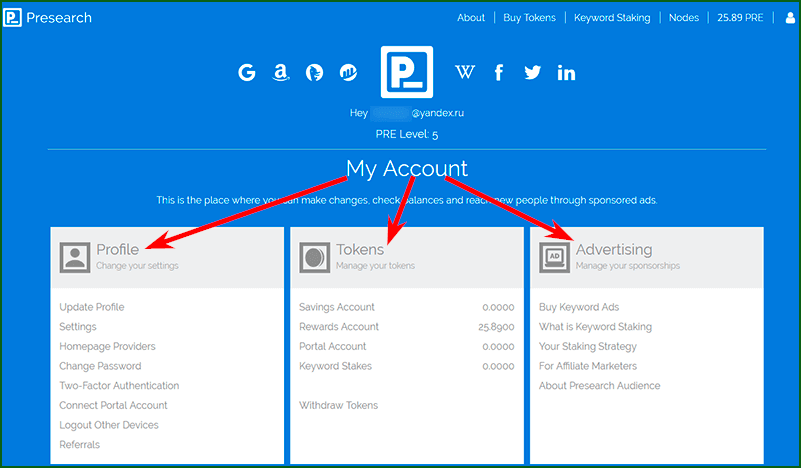Viewport: 801px width, 468px height.
Task: Click the Presearch brand name text
Action: [x=59, y=18]
